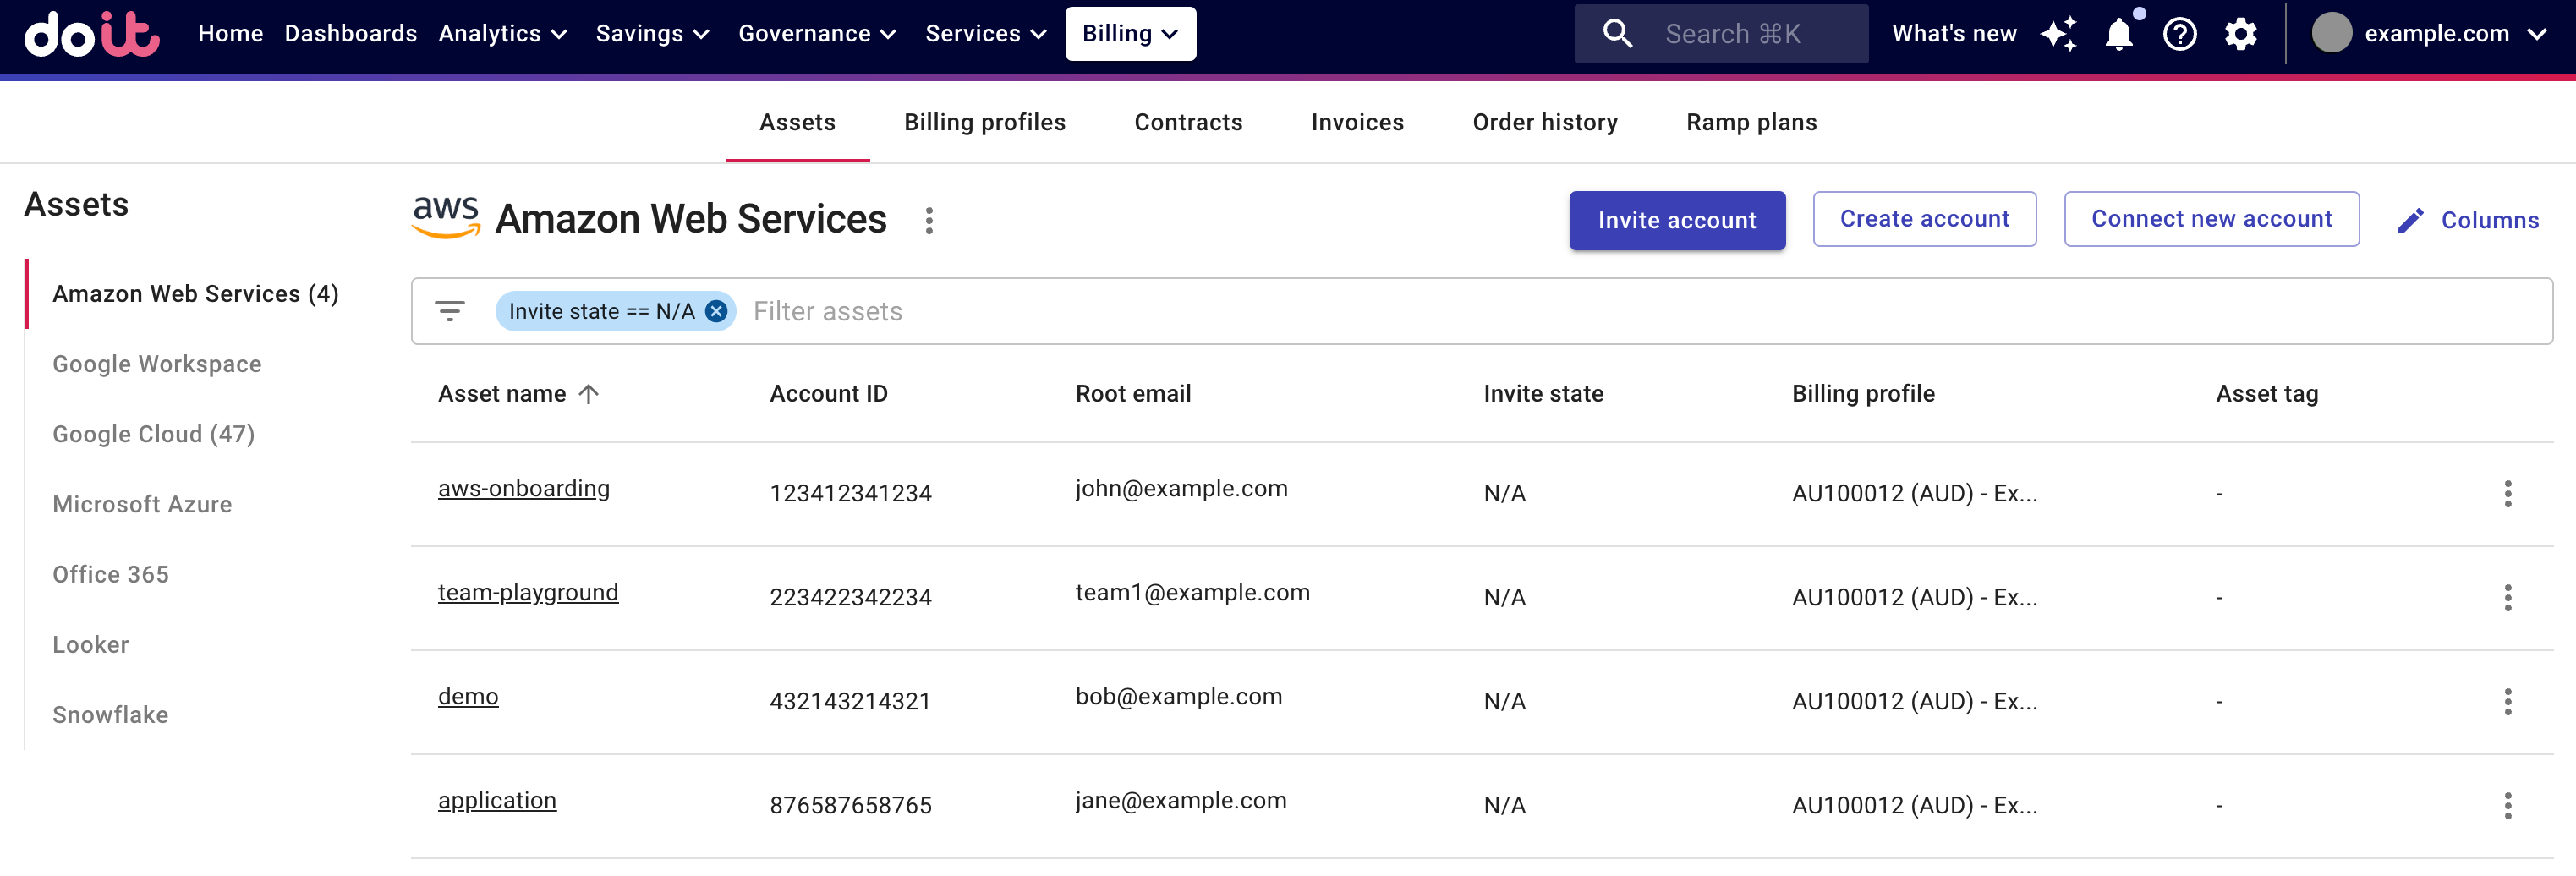Select Office 365 in sidebar
Viewport: 2576px width, 876px height.
click(x=110, y=574)
